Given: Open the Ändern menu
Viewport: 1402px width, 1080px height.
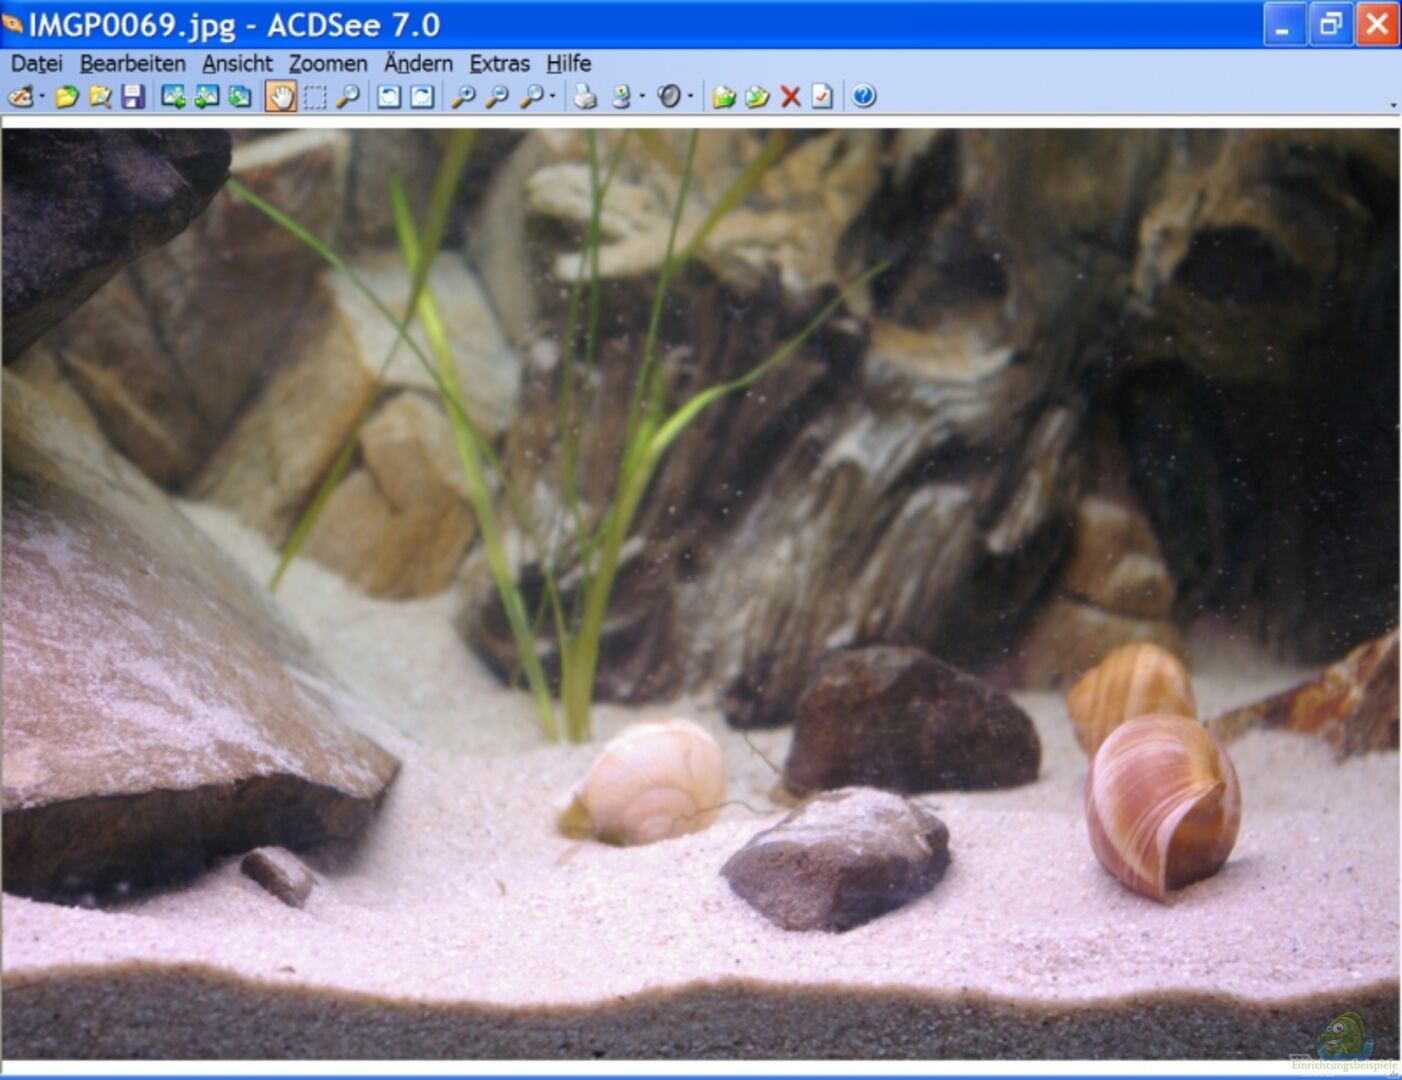Looking at the screenshot, I should coord(418,64).
